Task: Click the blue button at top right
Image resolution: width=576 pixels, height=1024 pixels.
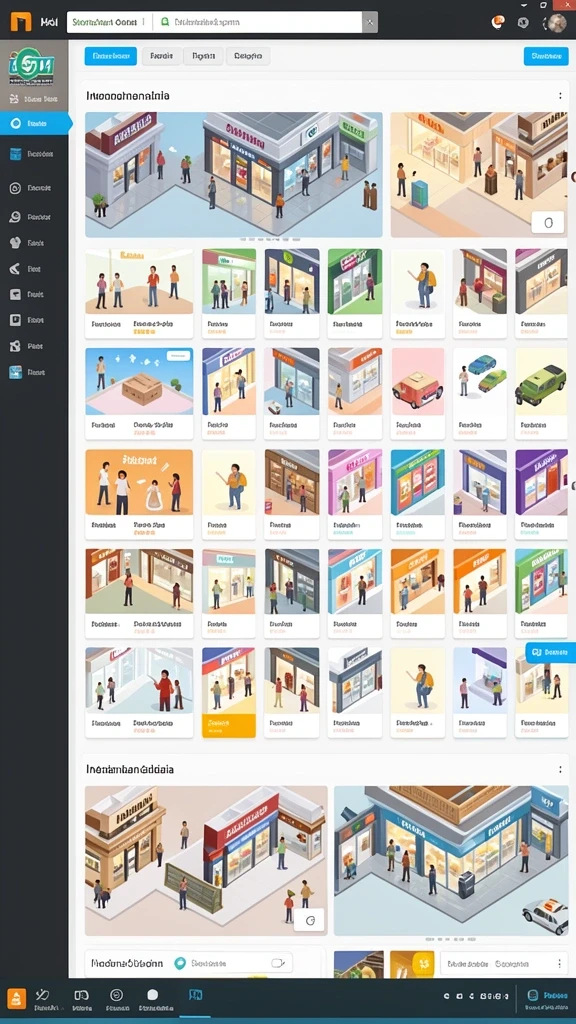Action: 546,56
